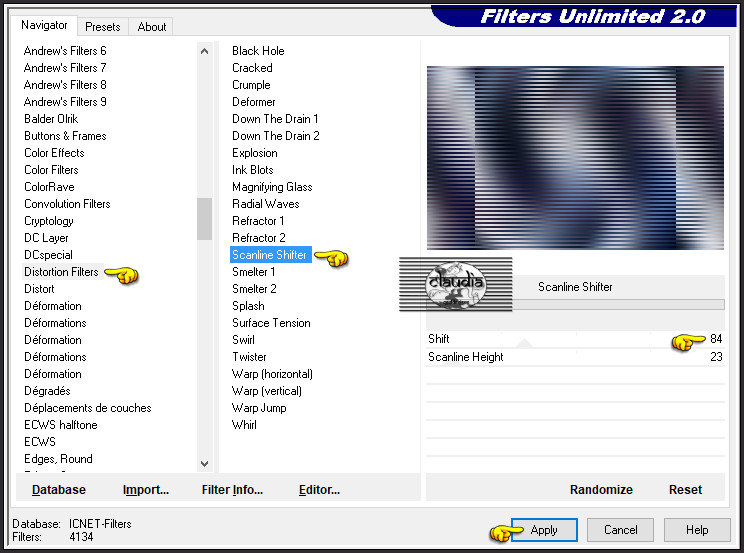Open the Editor...
The height and width of the screenshot is (553, 744).
[x=319, y=489]
